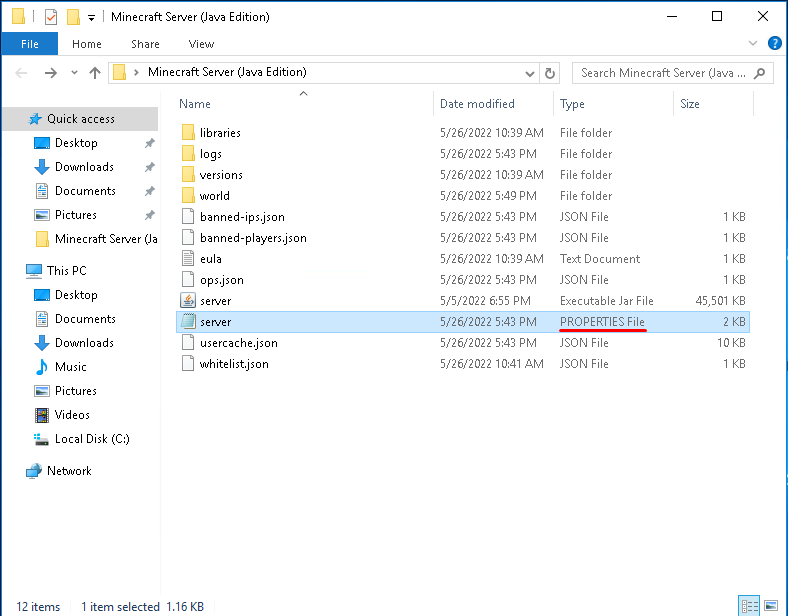
Task: Open the address bar history dropdown
Action: [x=530, y=73]
